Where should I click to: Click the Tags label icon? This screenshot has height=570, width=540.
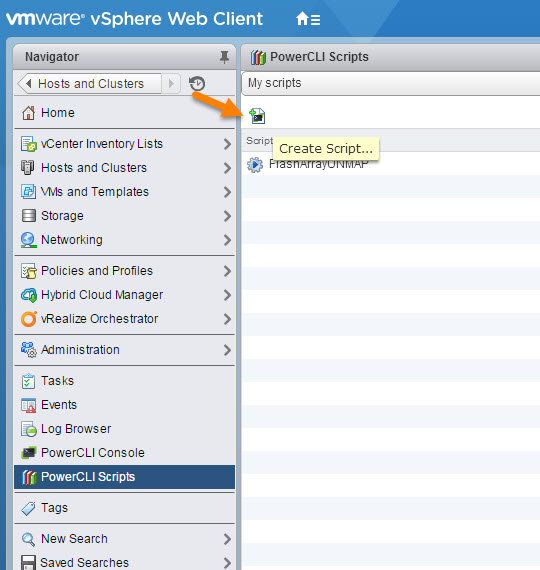pyautogui.click(x=28, y=508)
